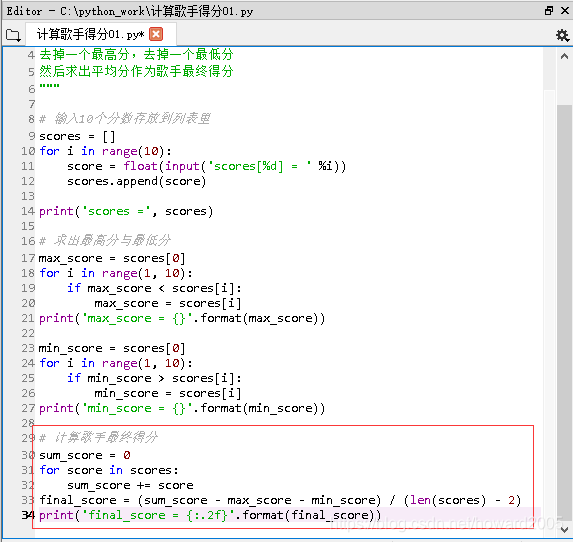The width and height of the screenshot is (573, 542).
Task: Click 'if max_score < scores[i]:' line
Action: coord(154,288)
